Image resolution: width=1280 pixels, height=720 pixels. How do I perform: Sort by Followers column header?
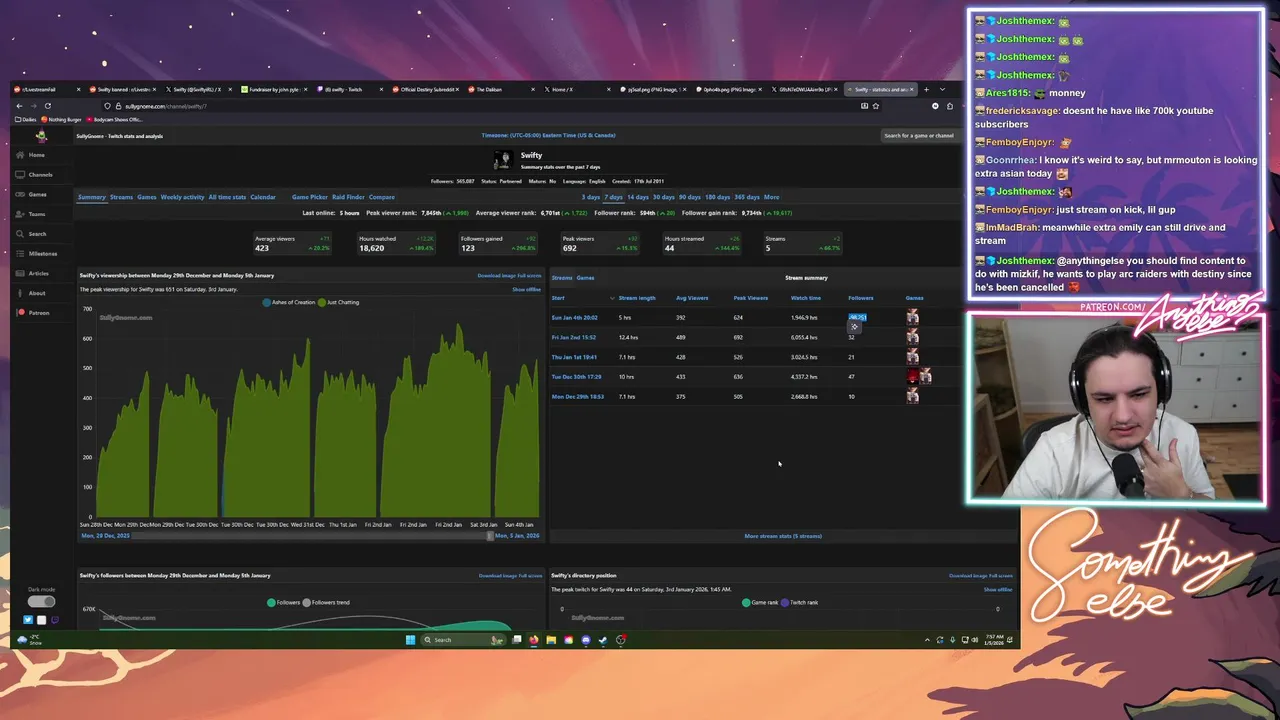click(x=861, y=298)
